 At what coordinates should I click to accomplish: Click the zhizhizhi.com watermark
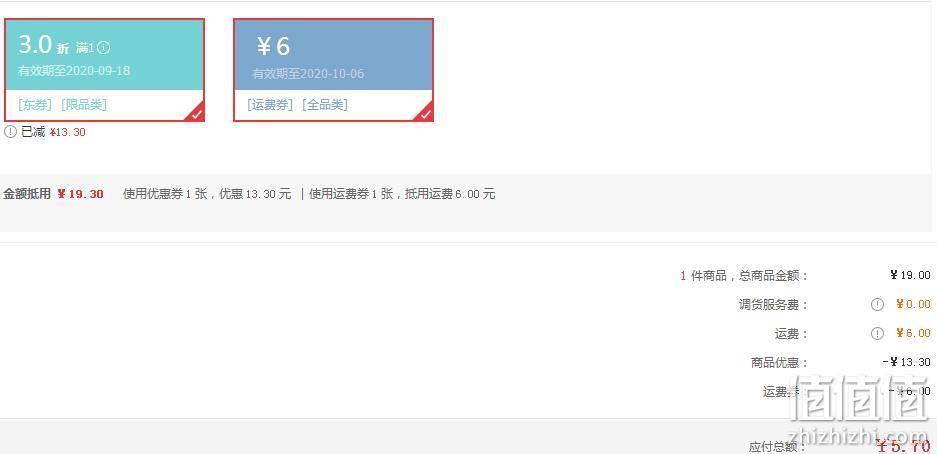click(x=860, y=436)
